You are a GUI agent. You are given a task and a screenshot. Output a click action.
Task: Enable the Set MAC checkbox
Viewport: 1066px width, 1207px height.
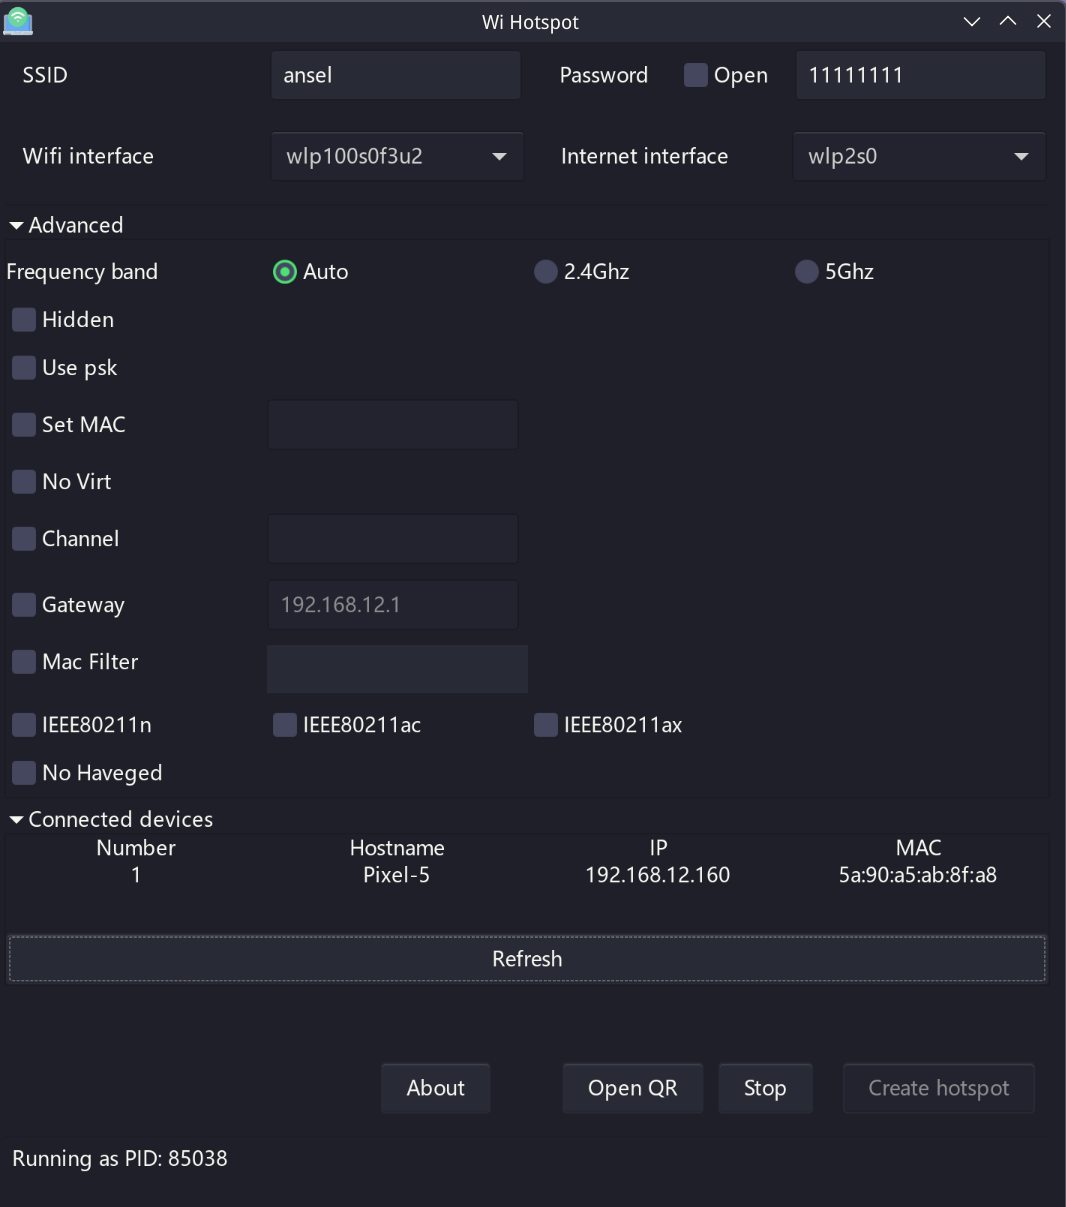click(24, 425)
